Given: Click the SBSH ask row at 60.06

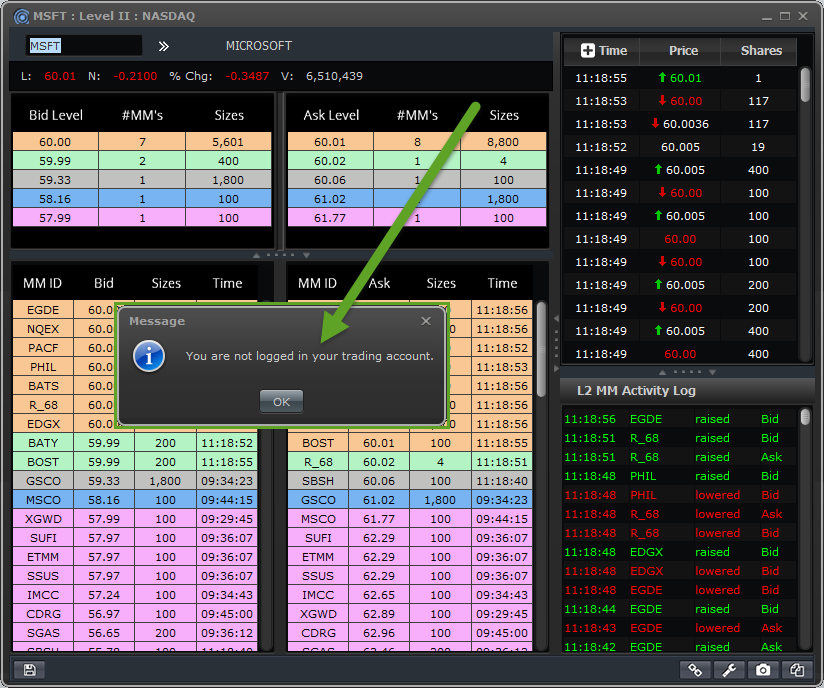Looking at the screenshot, I should (x=410, y=481).
